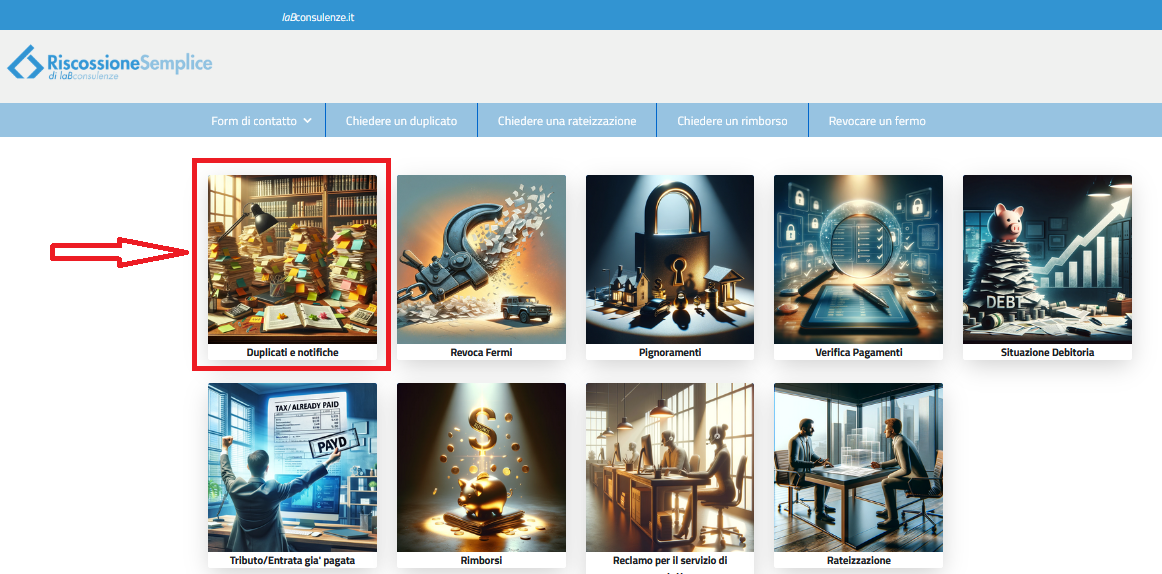The image size is (1162, 574).
Task: Open the Revoca Fermi image tile
Action: coord(481,259)
